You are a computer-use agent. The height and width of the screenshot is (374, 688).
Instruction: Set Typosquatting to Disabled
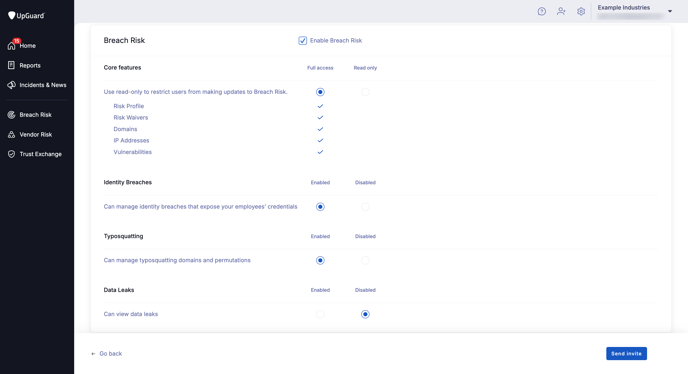click(x=365, y=261)
